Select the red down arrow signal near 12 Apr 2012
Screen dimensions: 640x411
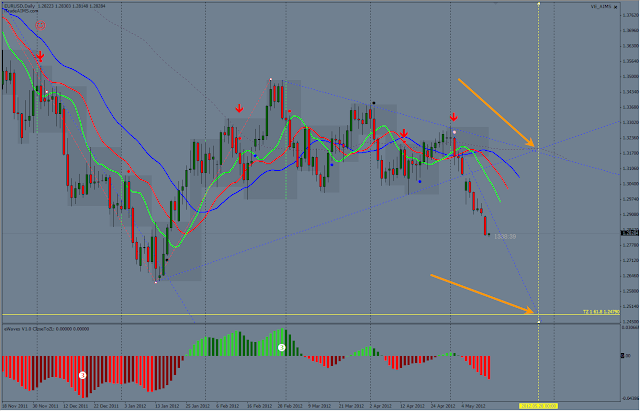tap(404, 133)
